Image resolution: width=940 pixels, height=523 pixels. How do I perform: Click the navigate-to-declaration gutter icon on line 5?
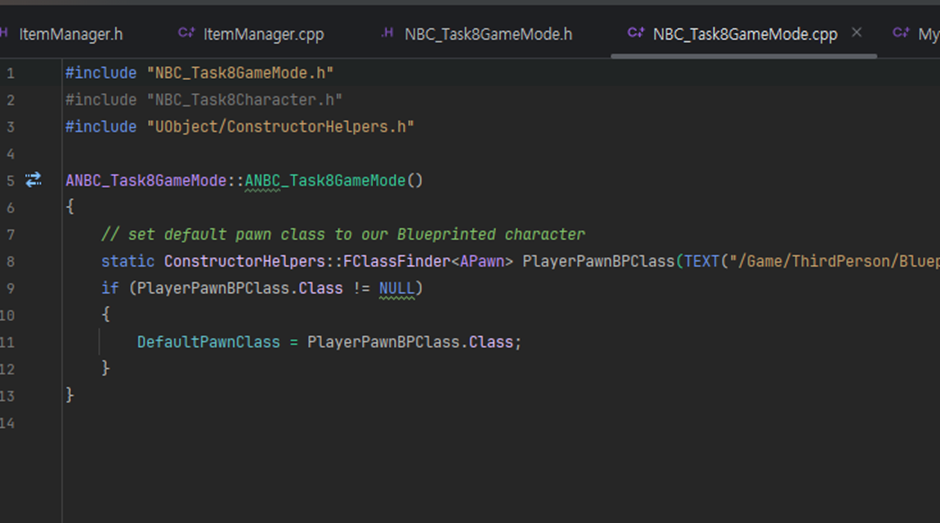[x=34, y=179]
